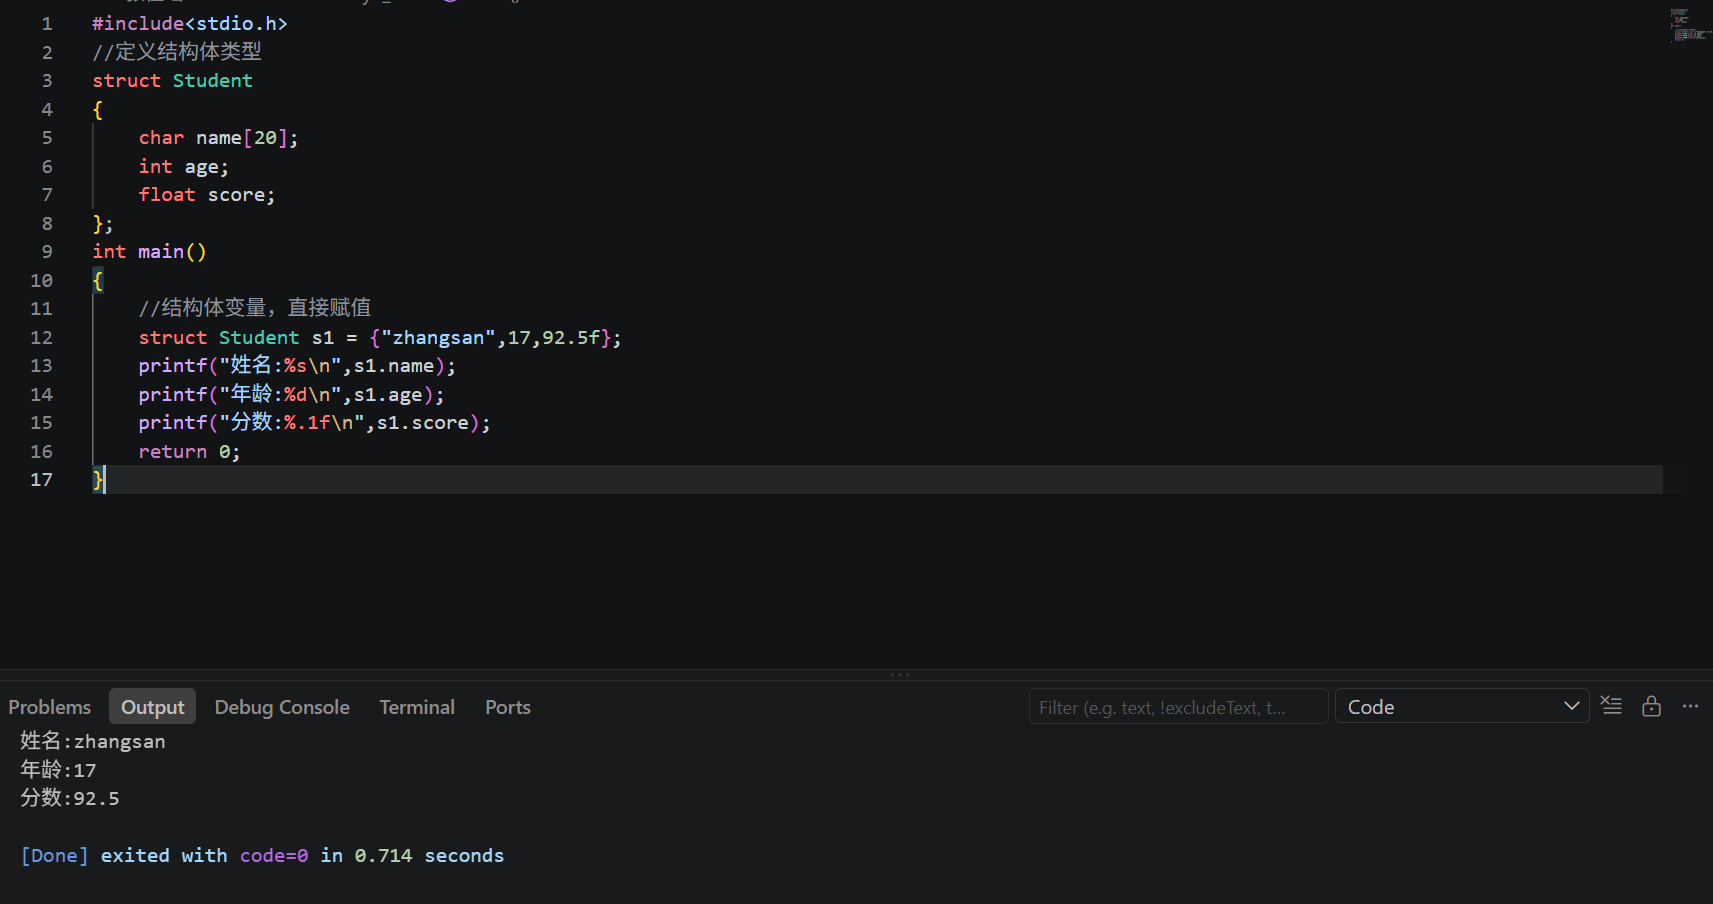This screenshot has width=1713, height=904.
Task: Open the Debug Console tab
Action: pyautogui.click(x=282, y=707)
